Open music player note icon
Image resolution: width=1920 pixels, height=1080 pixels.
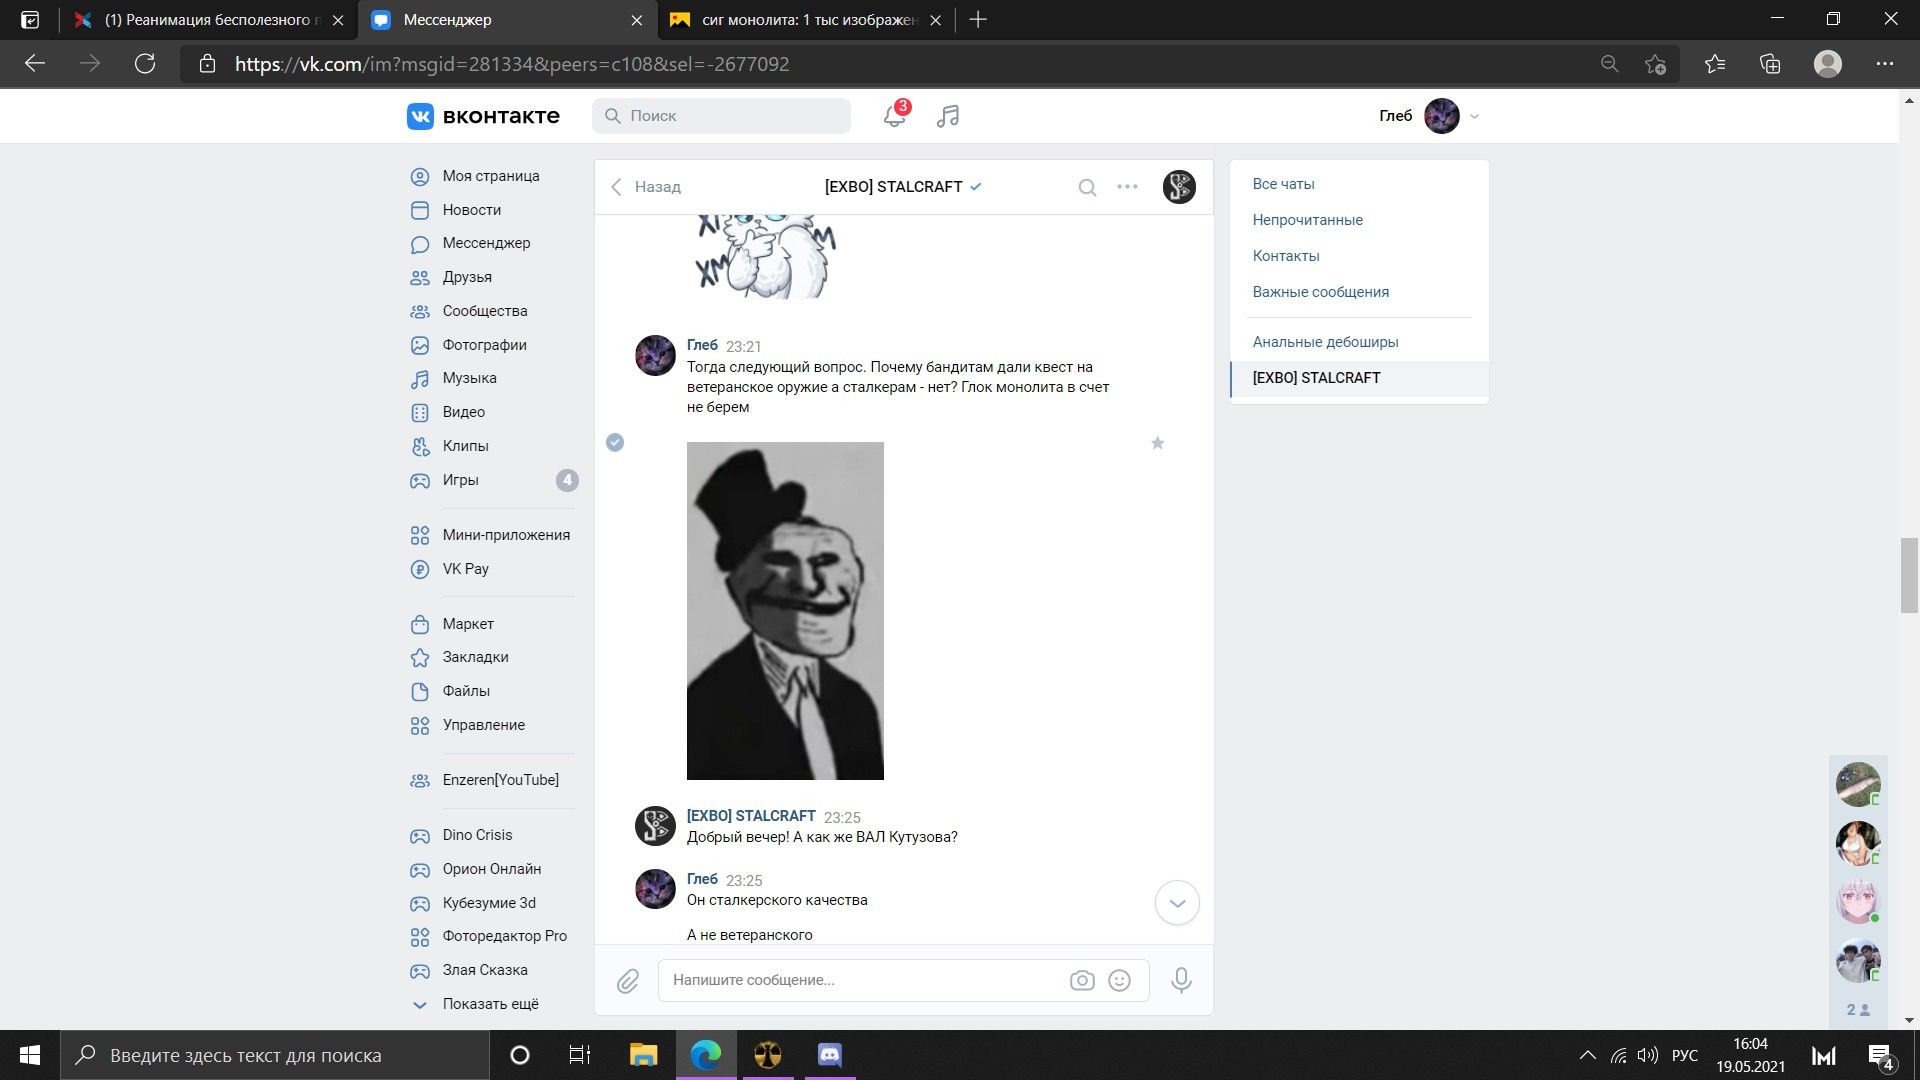(948, 116)
